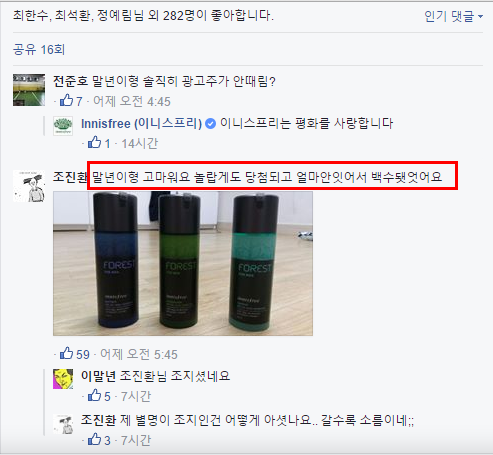Open 최한수's profile from the likes line

tap(31, 15)
